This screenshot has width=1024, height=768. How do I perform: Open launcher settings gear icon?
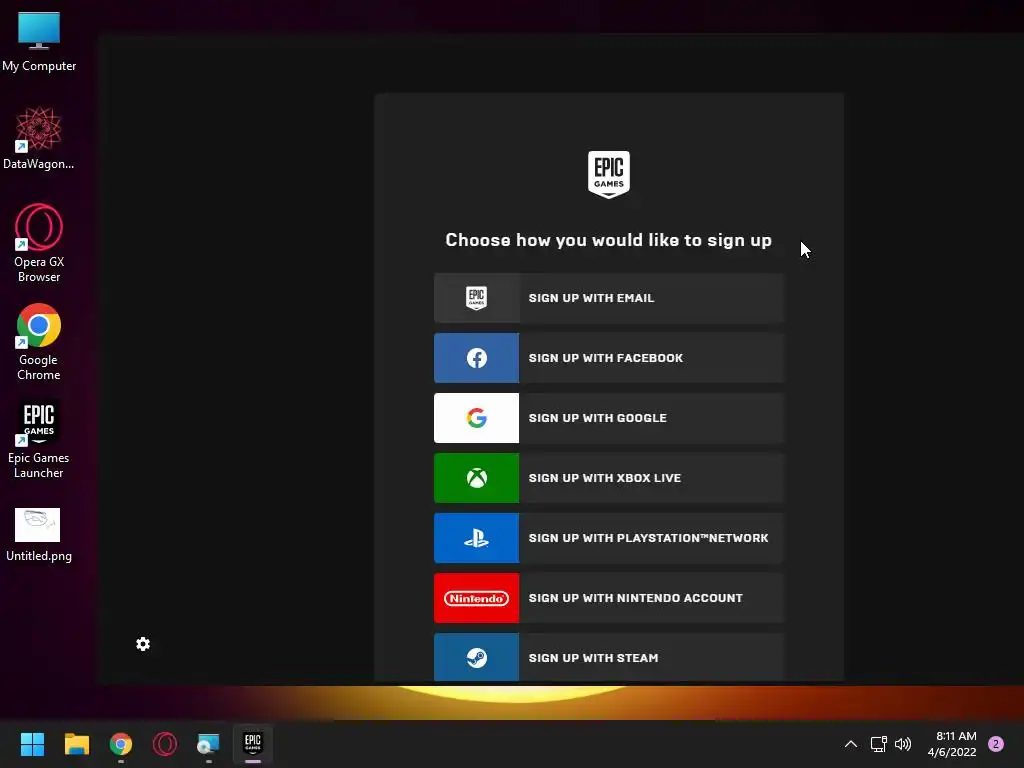pyautogui.click(x=143, y=645)
